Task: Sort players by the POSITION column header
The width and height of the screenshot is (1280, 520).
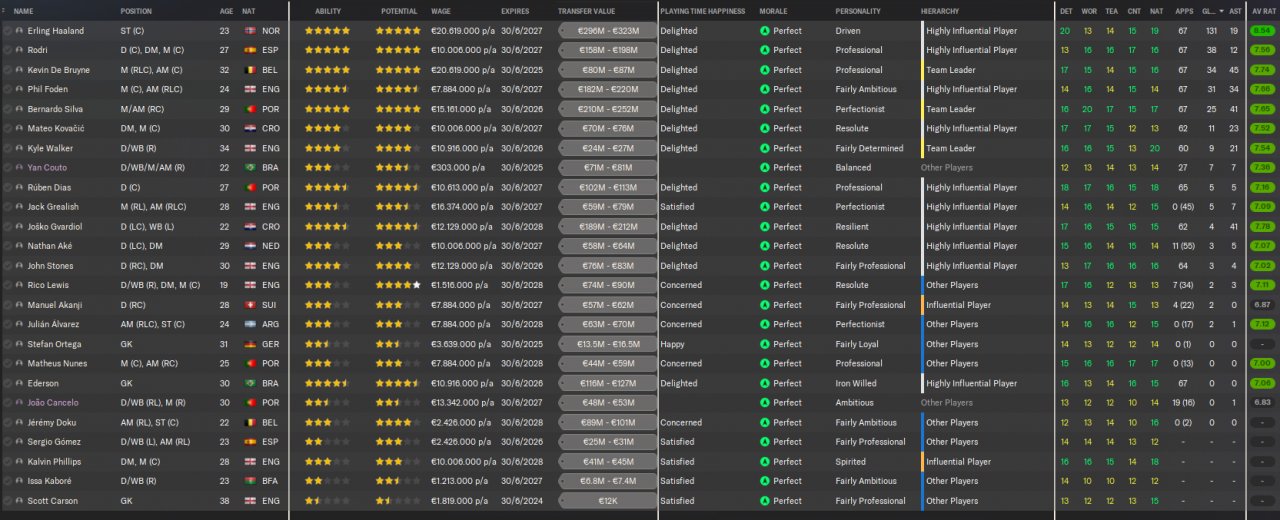Action: 136,11
